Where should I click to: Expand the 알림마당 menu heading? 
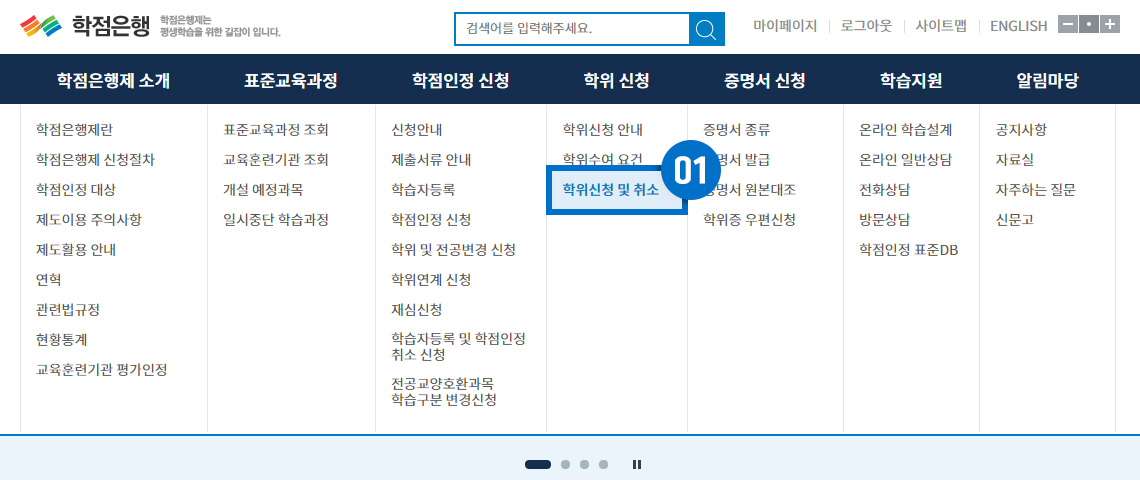point(1047,81)
